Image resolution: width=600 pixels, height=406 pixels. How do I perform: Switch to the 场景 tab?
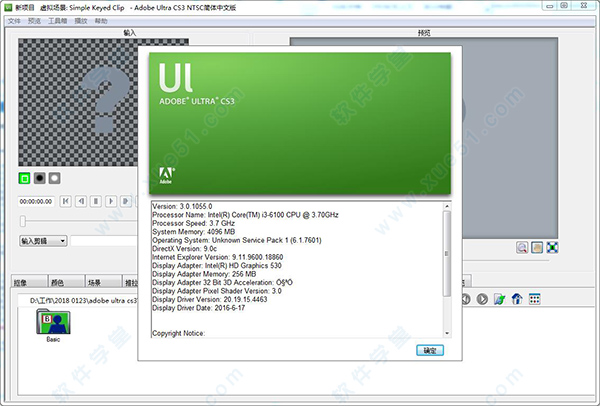[x=103, y=282]
